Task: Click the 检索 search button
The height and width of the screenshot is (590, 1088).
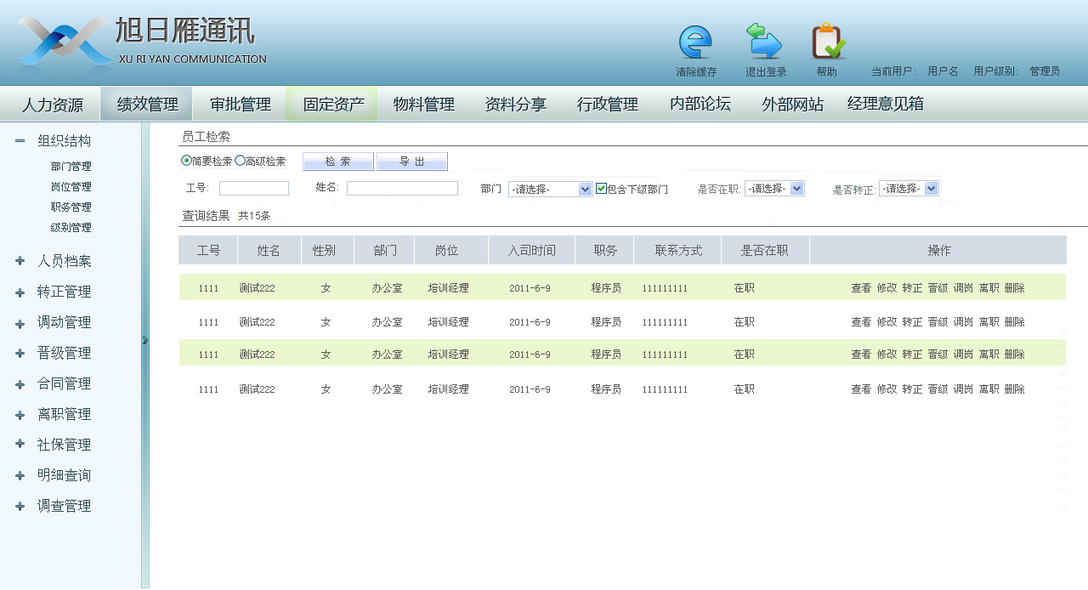Action: [337, 162]
